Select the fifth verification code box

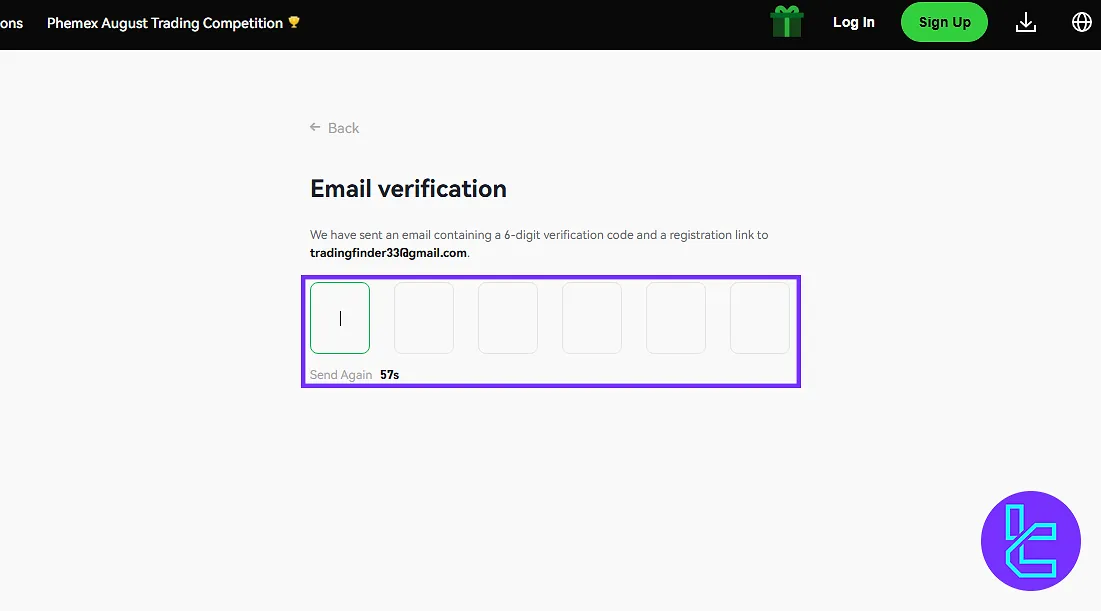pos(676,318)
